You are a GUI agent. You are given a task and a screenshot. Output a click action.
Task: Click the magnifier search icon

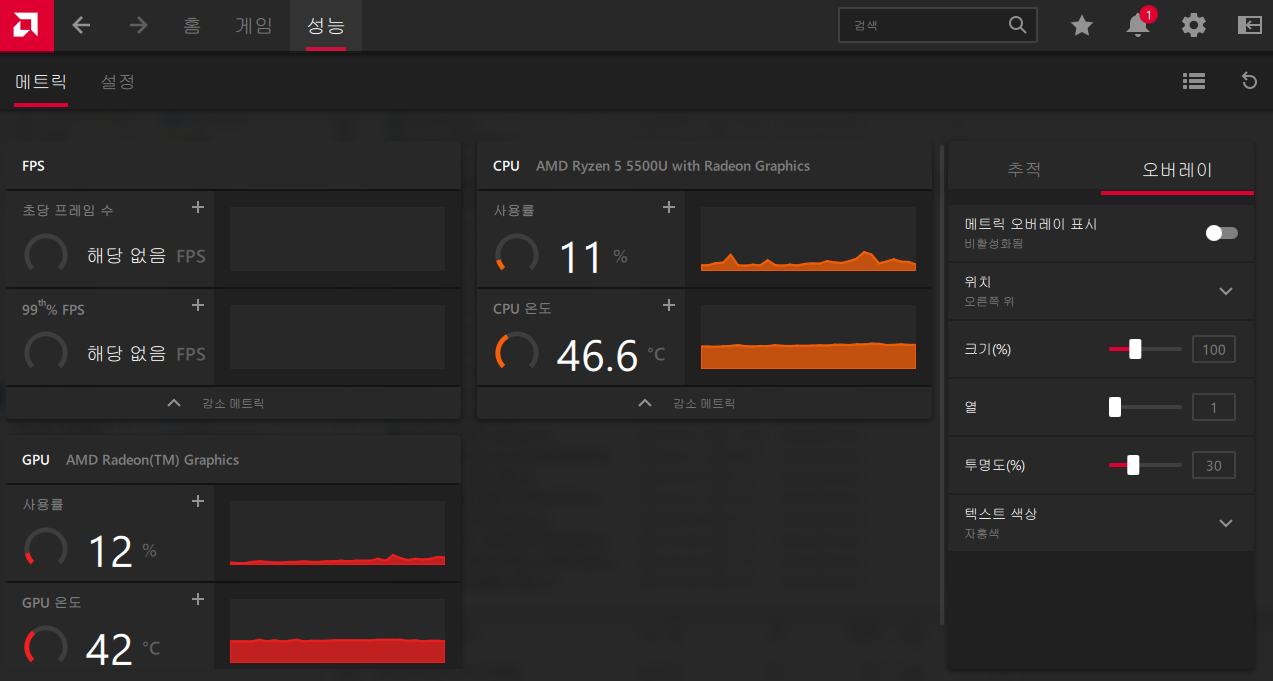pos(1018,25)
